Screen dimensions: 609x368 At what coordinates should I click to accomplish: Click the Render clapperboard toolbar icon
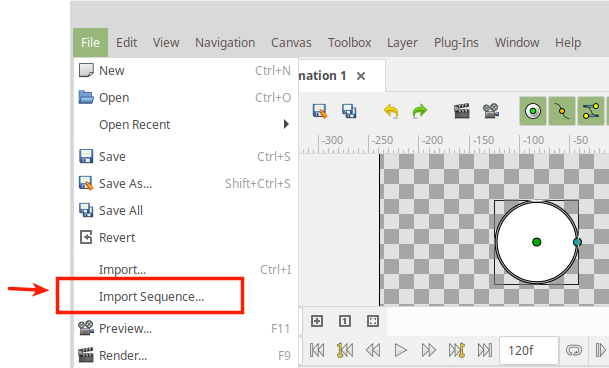pyautogui.click(x=462, y=111)
